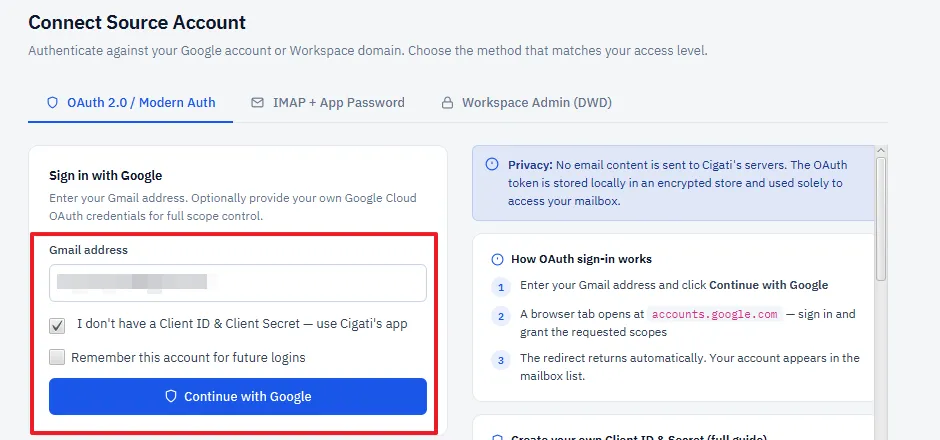Click the shield icon inside Continue with Google

tap(171, 396)
